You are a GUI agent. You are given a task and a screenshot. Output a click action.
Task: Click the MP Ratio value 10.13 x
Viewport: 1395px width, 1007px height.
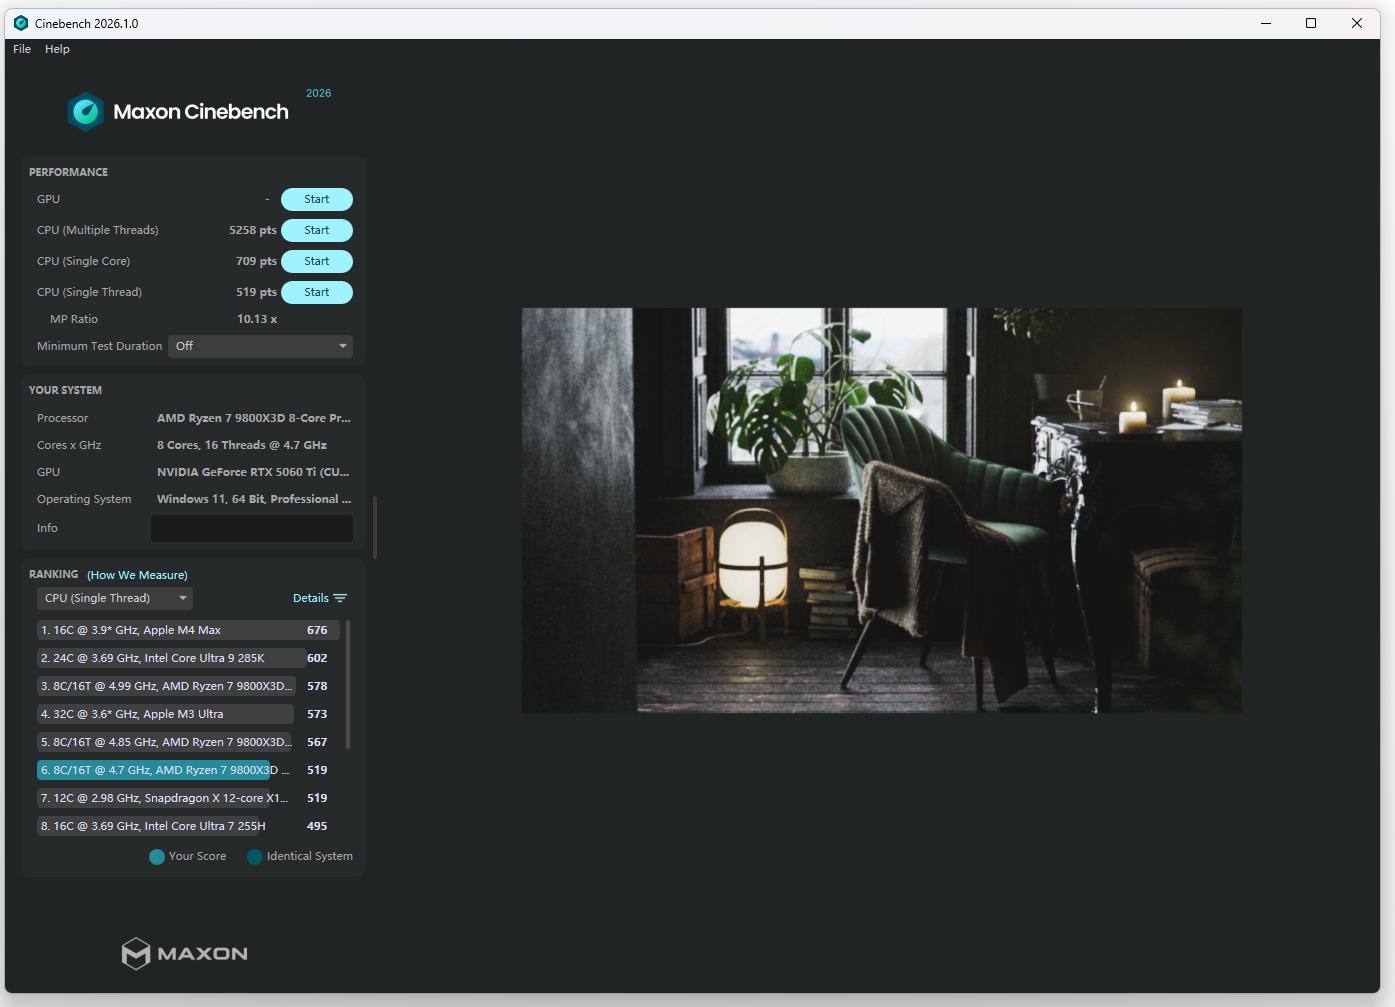click(x=257, y=319)
